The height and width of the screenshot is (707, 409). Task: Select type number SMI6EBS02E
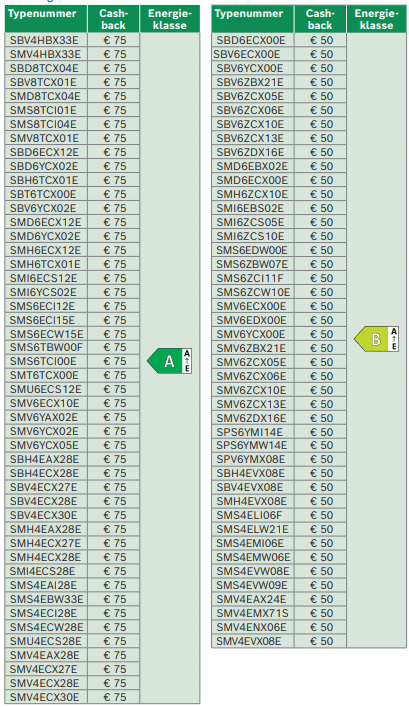tap(250, 208)
